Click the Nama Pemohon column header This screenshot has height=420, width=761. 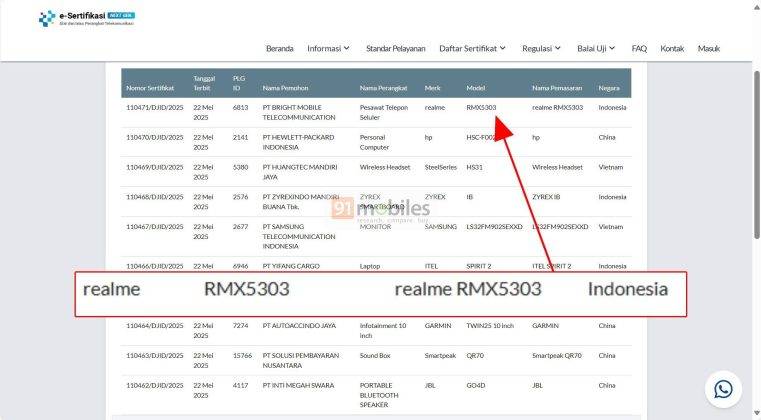click(285, 88)
